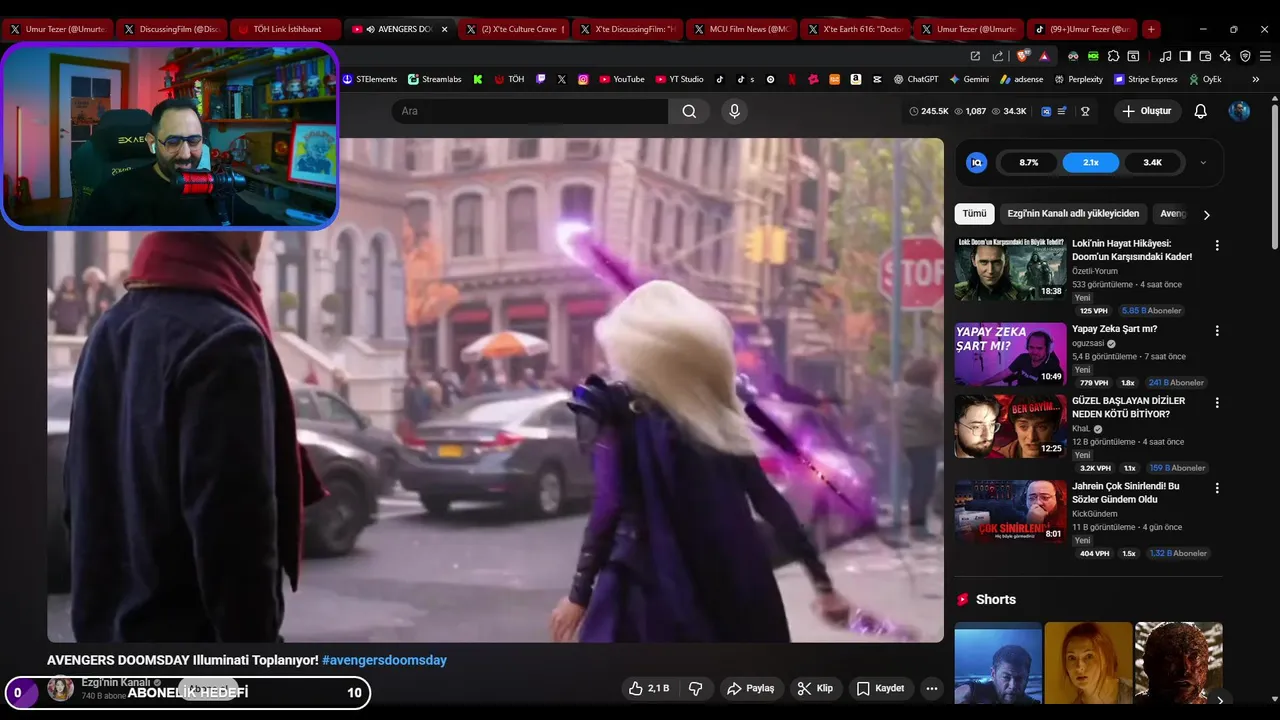Switch to the MCU Film News tab
Viewport: 1280px width, 720px height.
(x=742, y=29)
